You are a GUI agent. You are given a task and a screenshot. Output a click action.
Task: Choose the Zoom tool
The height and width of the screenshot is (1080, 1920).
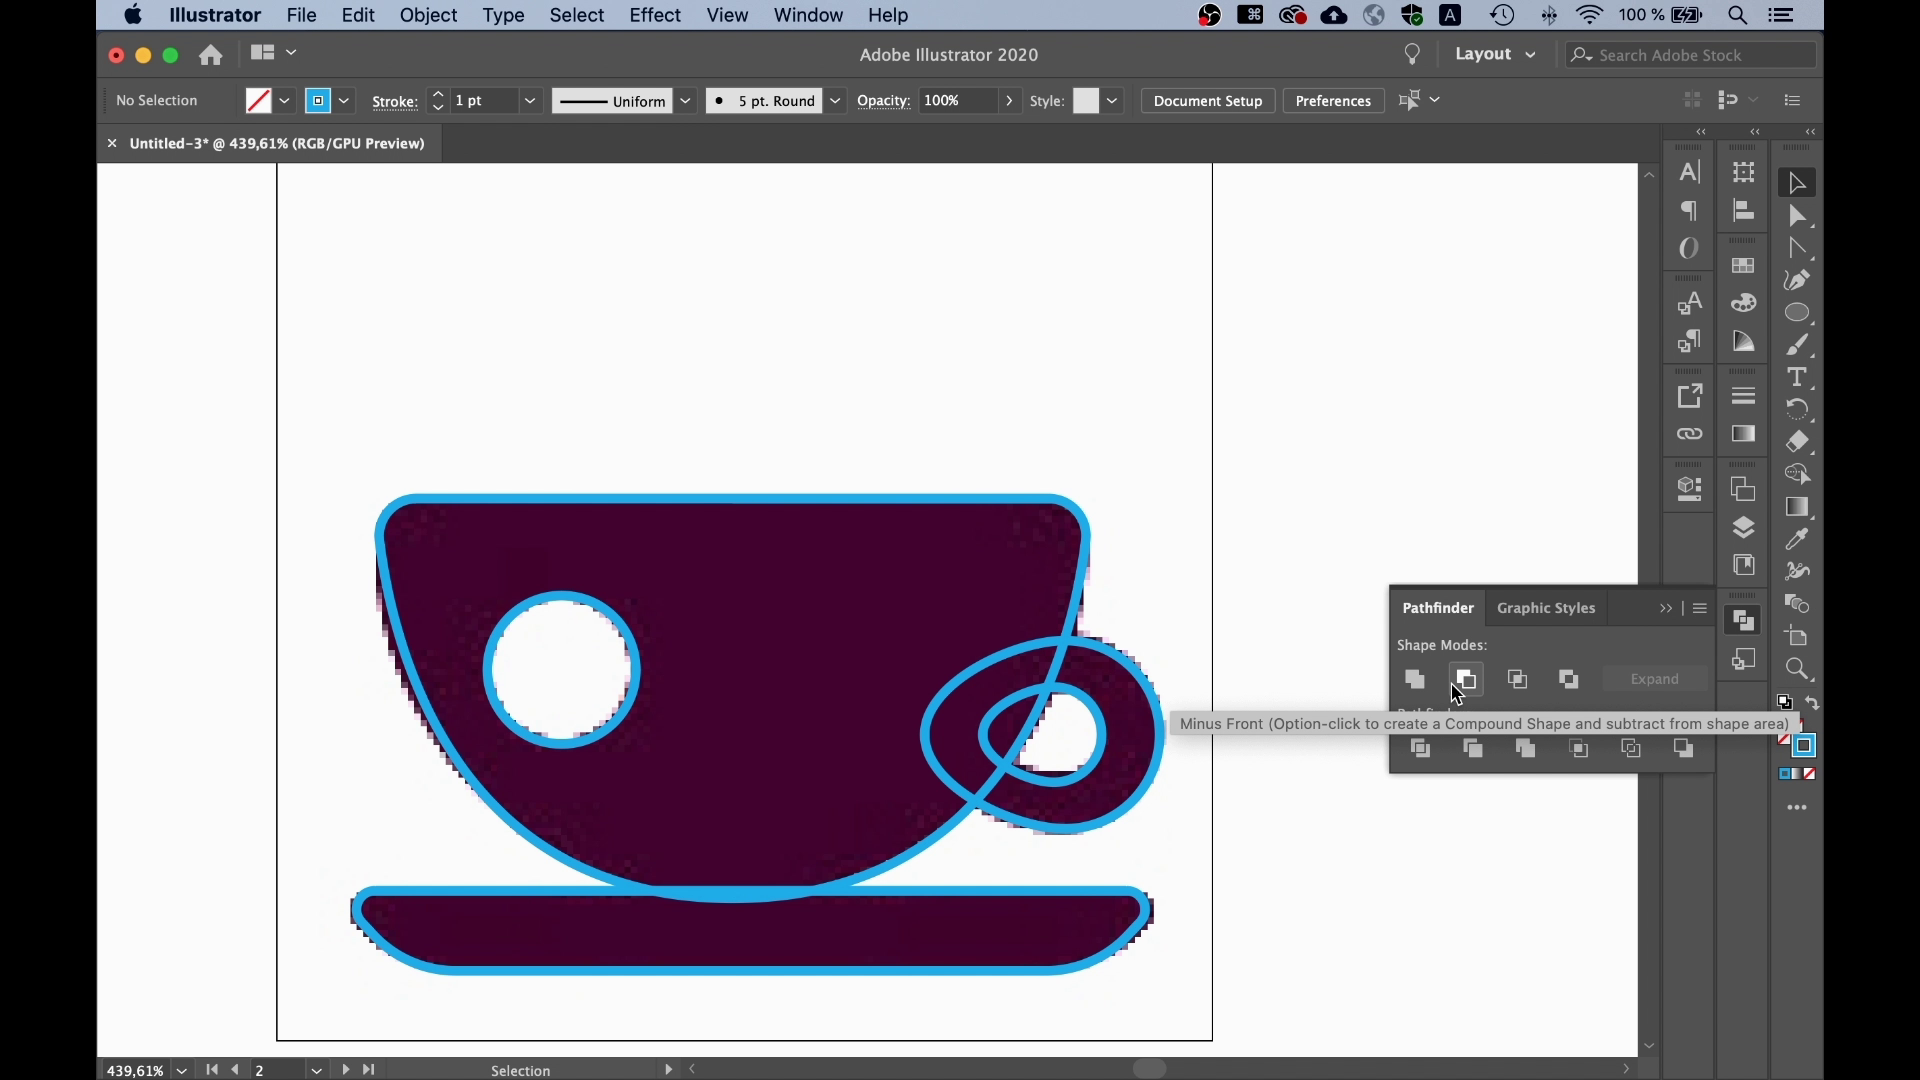[x=1798, y=669]
